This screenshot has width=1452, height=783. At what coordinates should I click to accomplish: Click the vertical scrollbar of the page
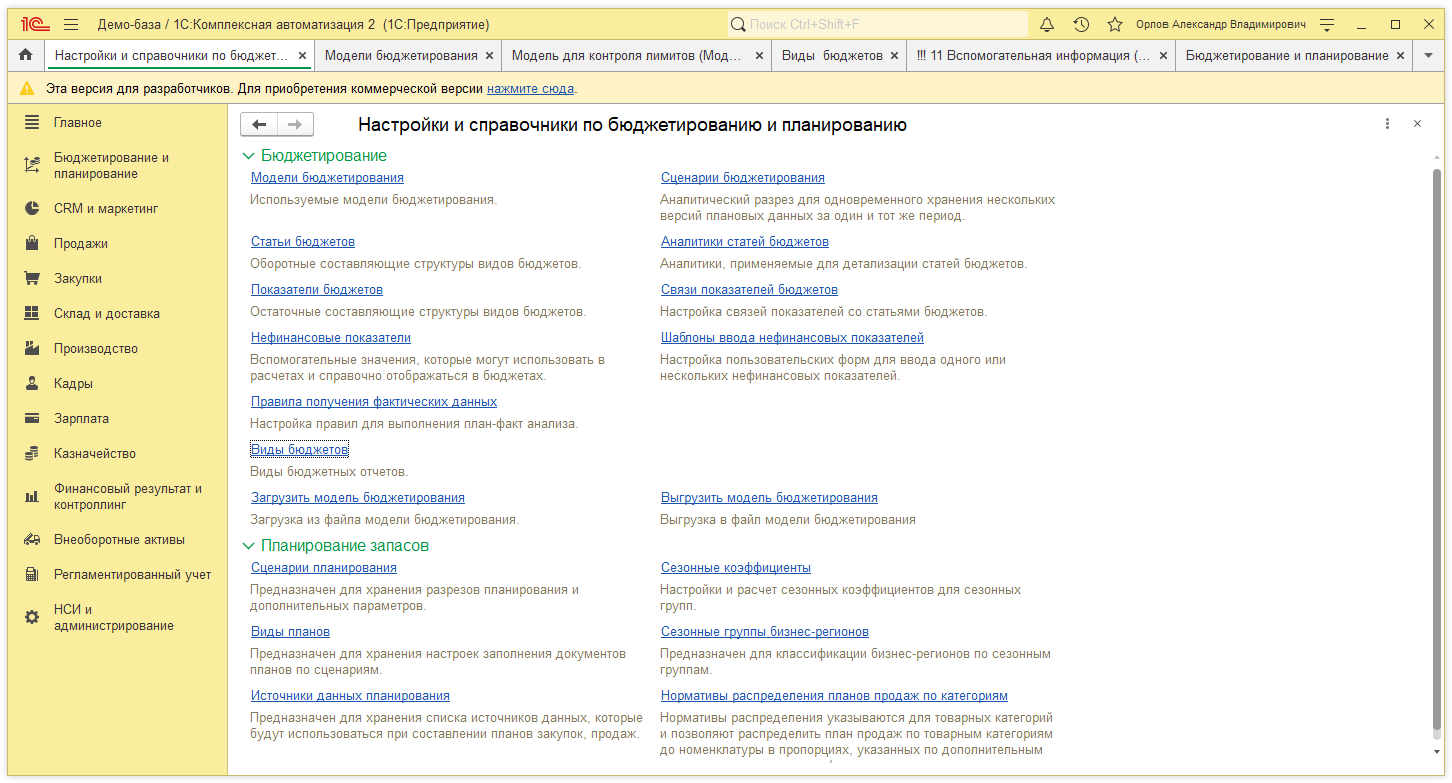coord(1437,450)
